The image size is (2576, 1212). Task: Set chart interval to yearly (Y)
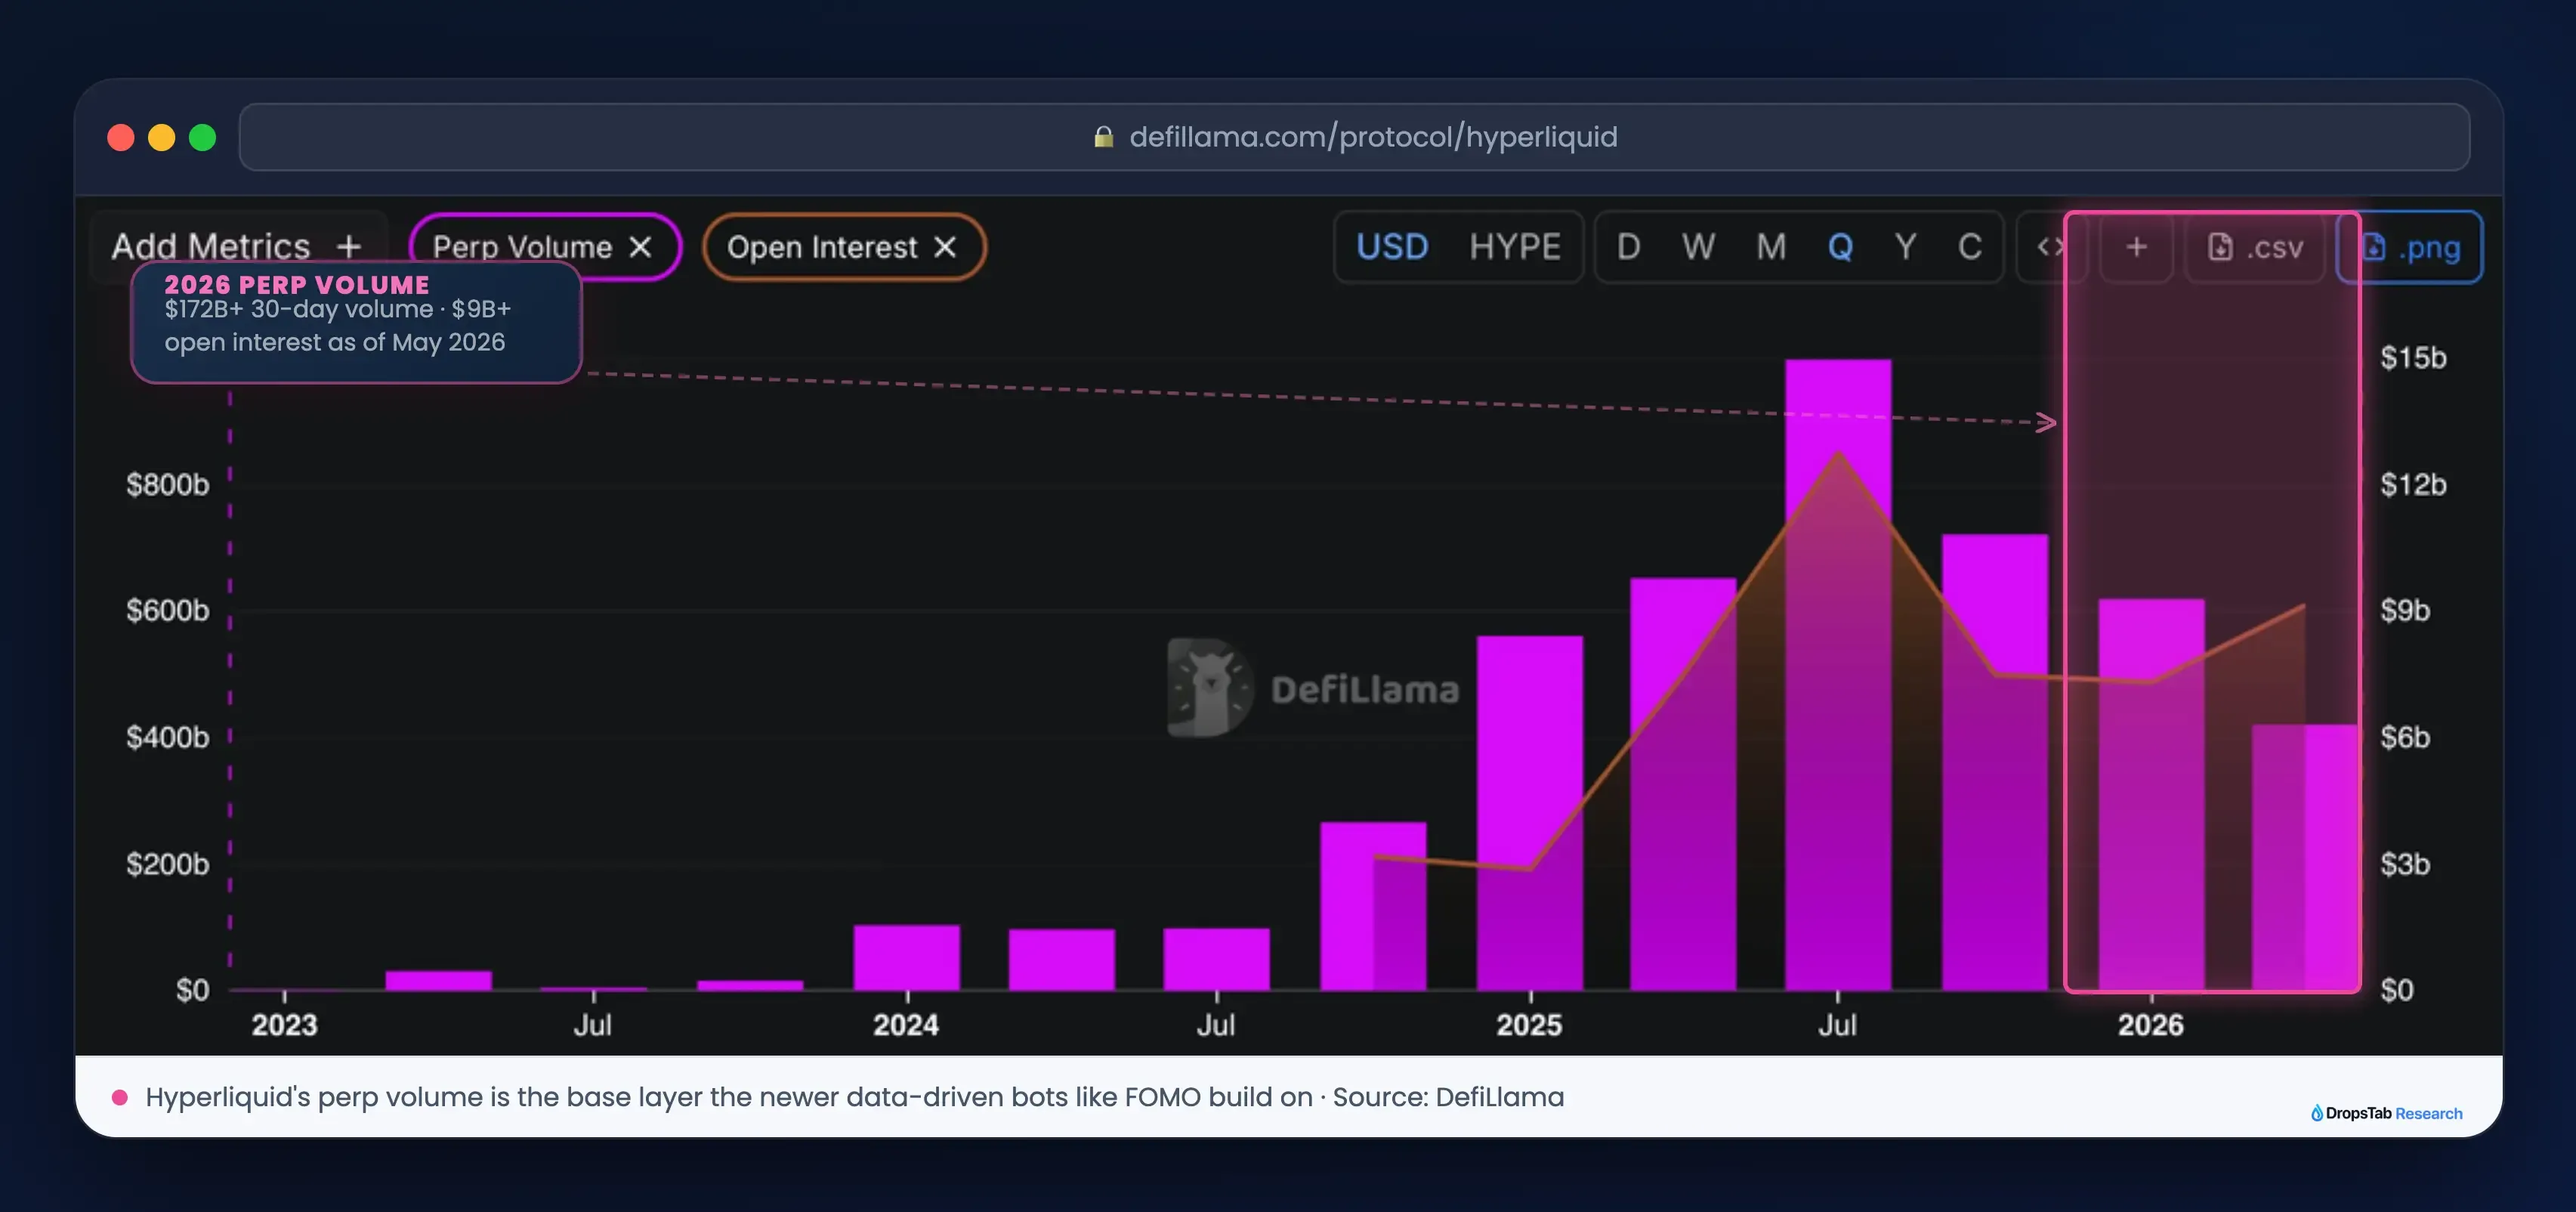click(1906, 247)
